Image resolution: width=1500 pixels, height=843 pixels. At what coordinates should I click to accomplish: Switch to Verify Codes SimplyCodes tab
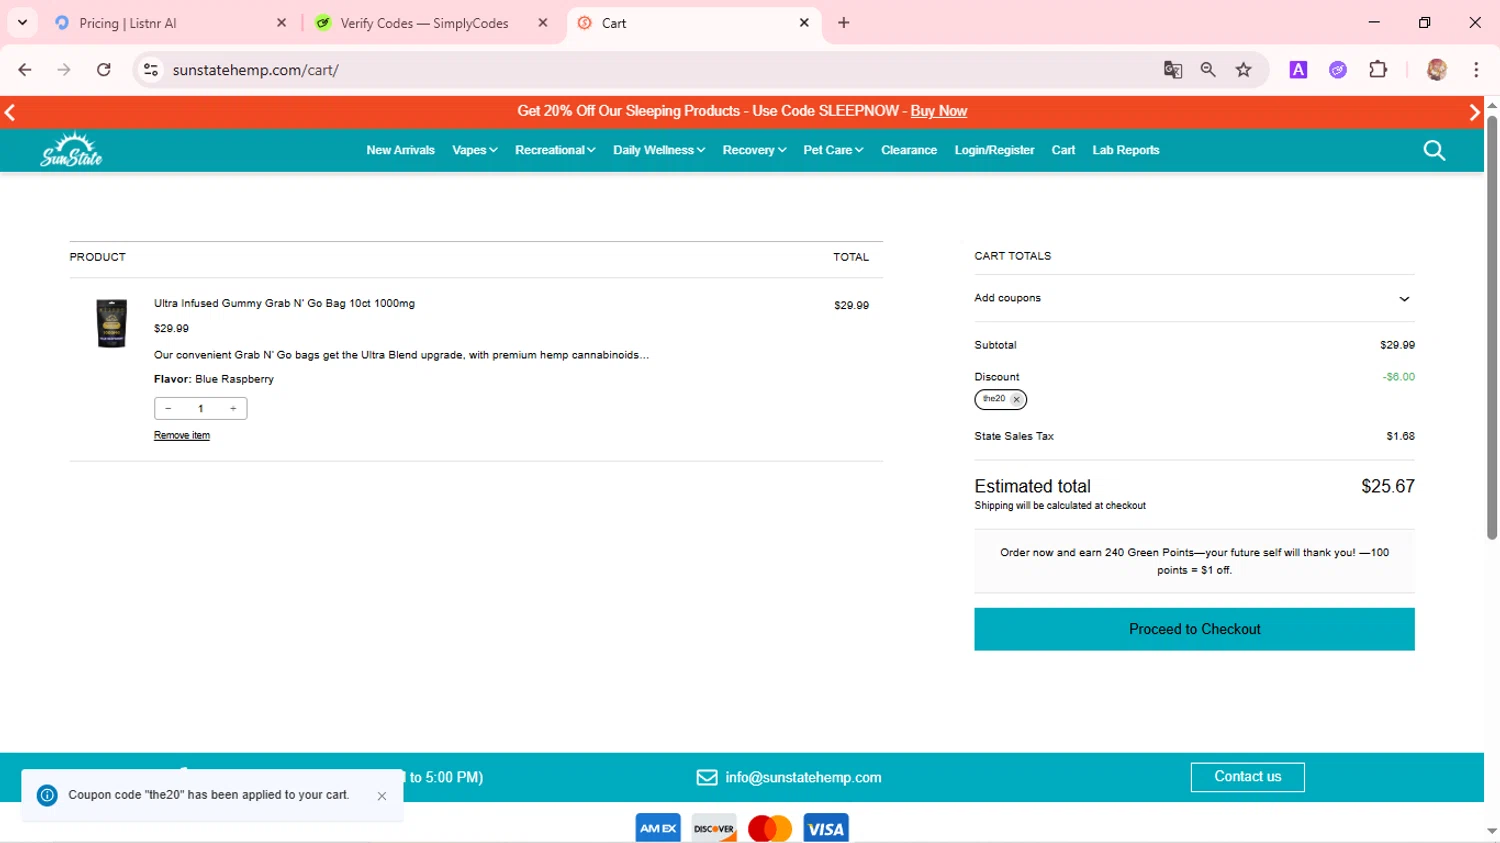point(432,23)
